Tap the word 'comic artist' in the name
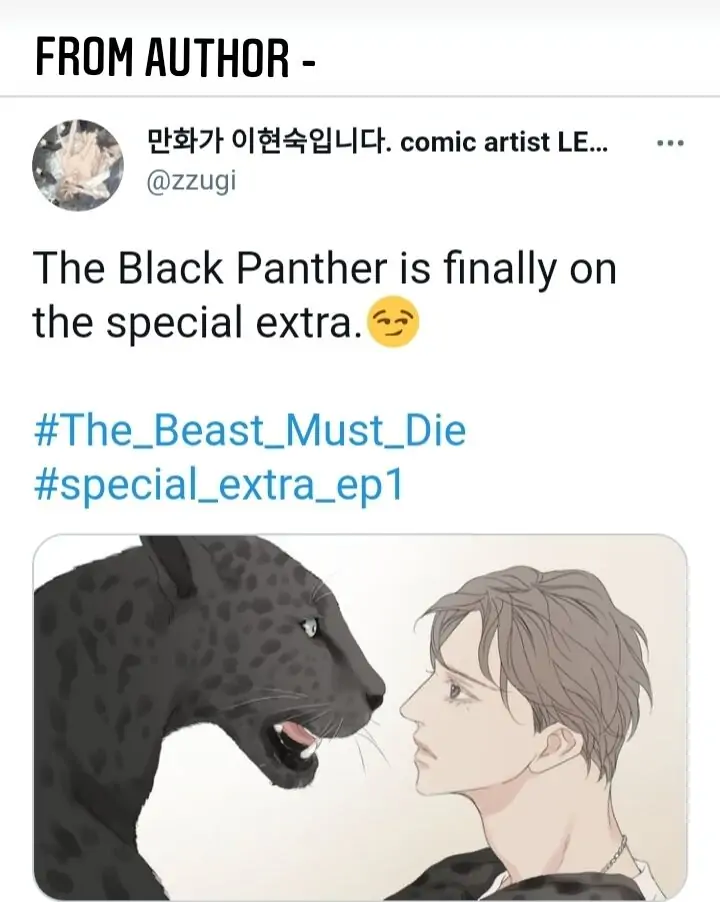This screenshot has height=902, width=720. tap(475, 142)
